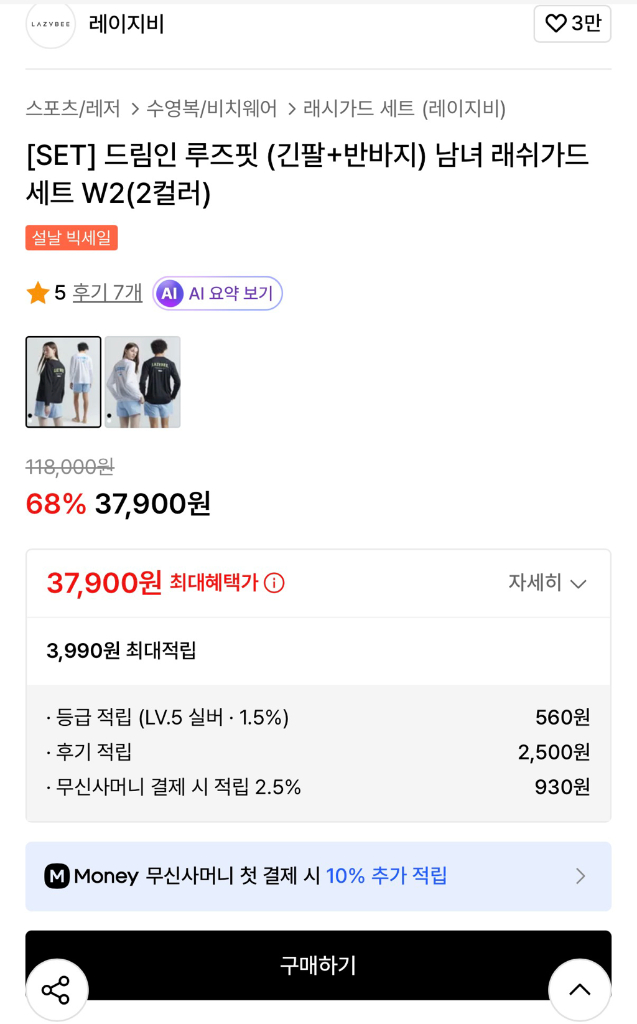The height and width of the screenshot is (1024, 637).
Task: Click the 68% discount price text
Action: pyautogui.click(x=55, y=505)
